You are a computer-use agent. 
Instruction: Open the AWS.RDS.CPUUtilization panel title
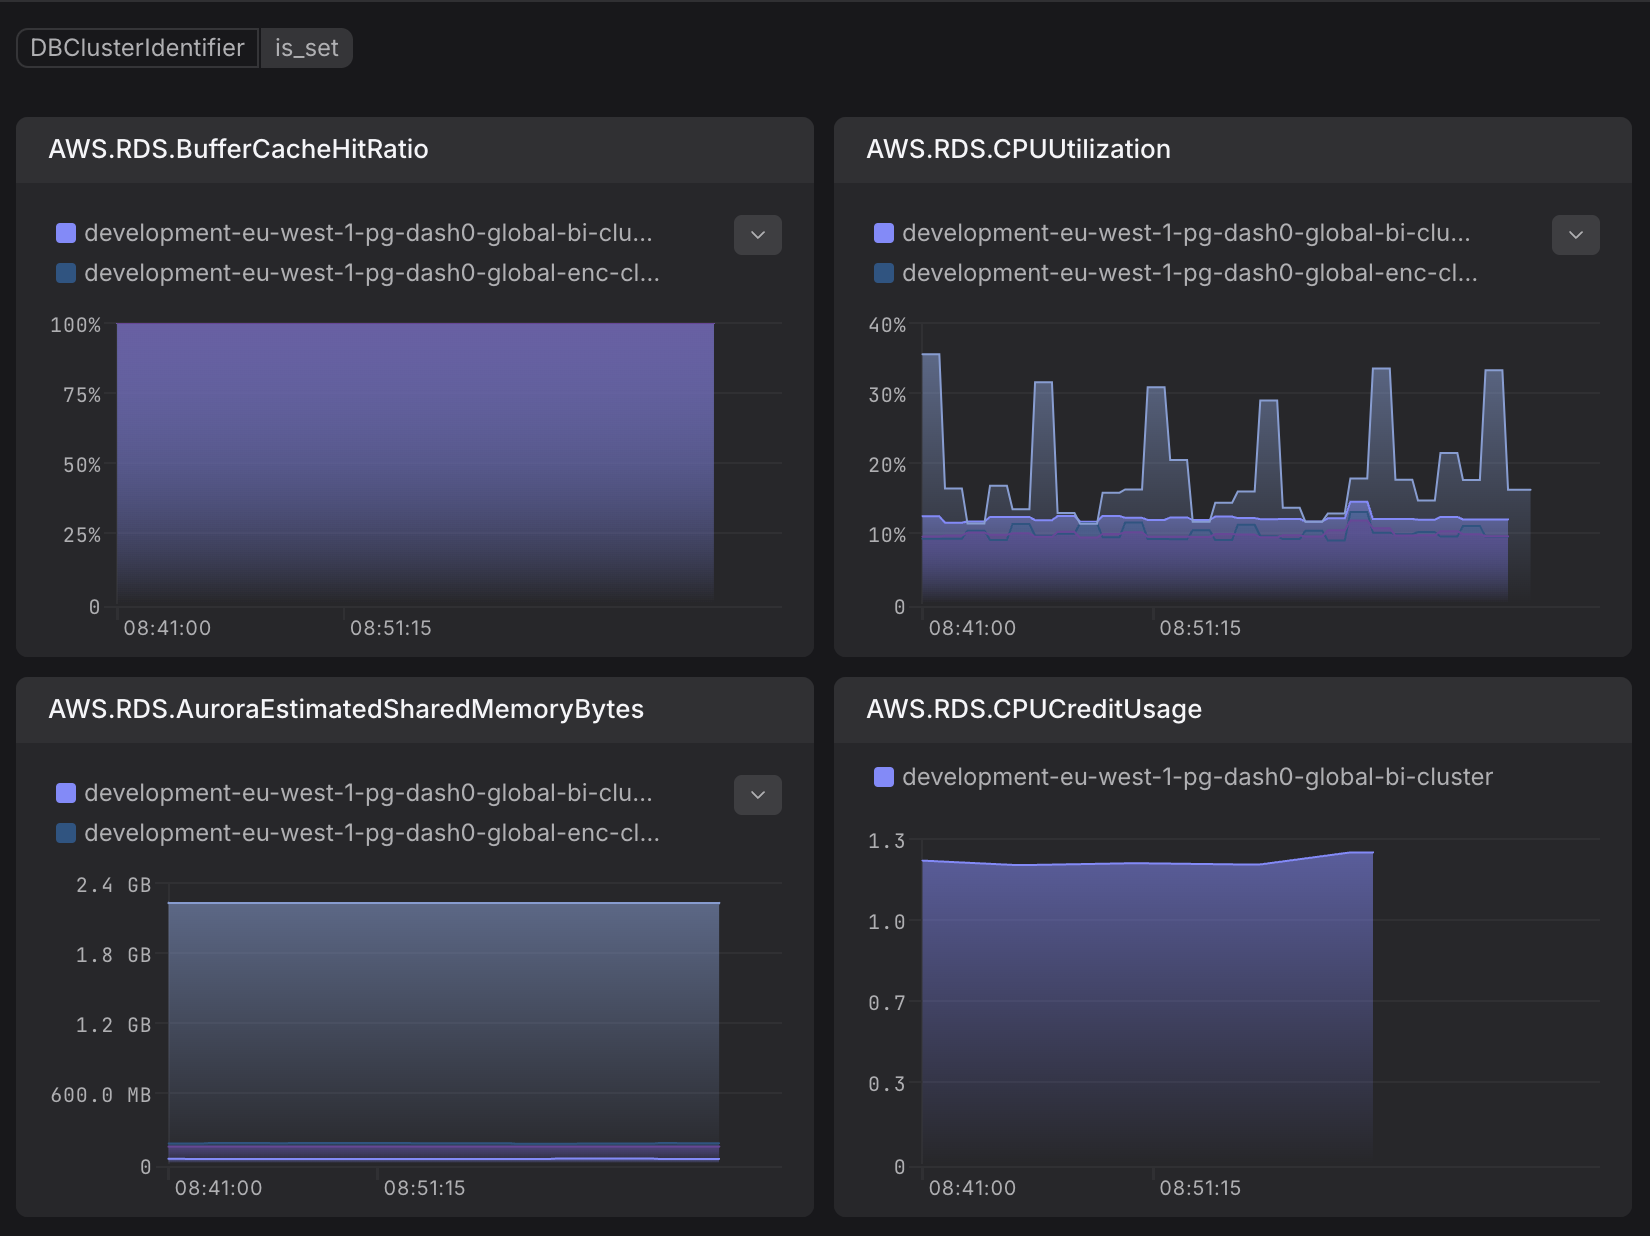1018,149
